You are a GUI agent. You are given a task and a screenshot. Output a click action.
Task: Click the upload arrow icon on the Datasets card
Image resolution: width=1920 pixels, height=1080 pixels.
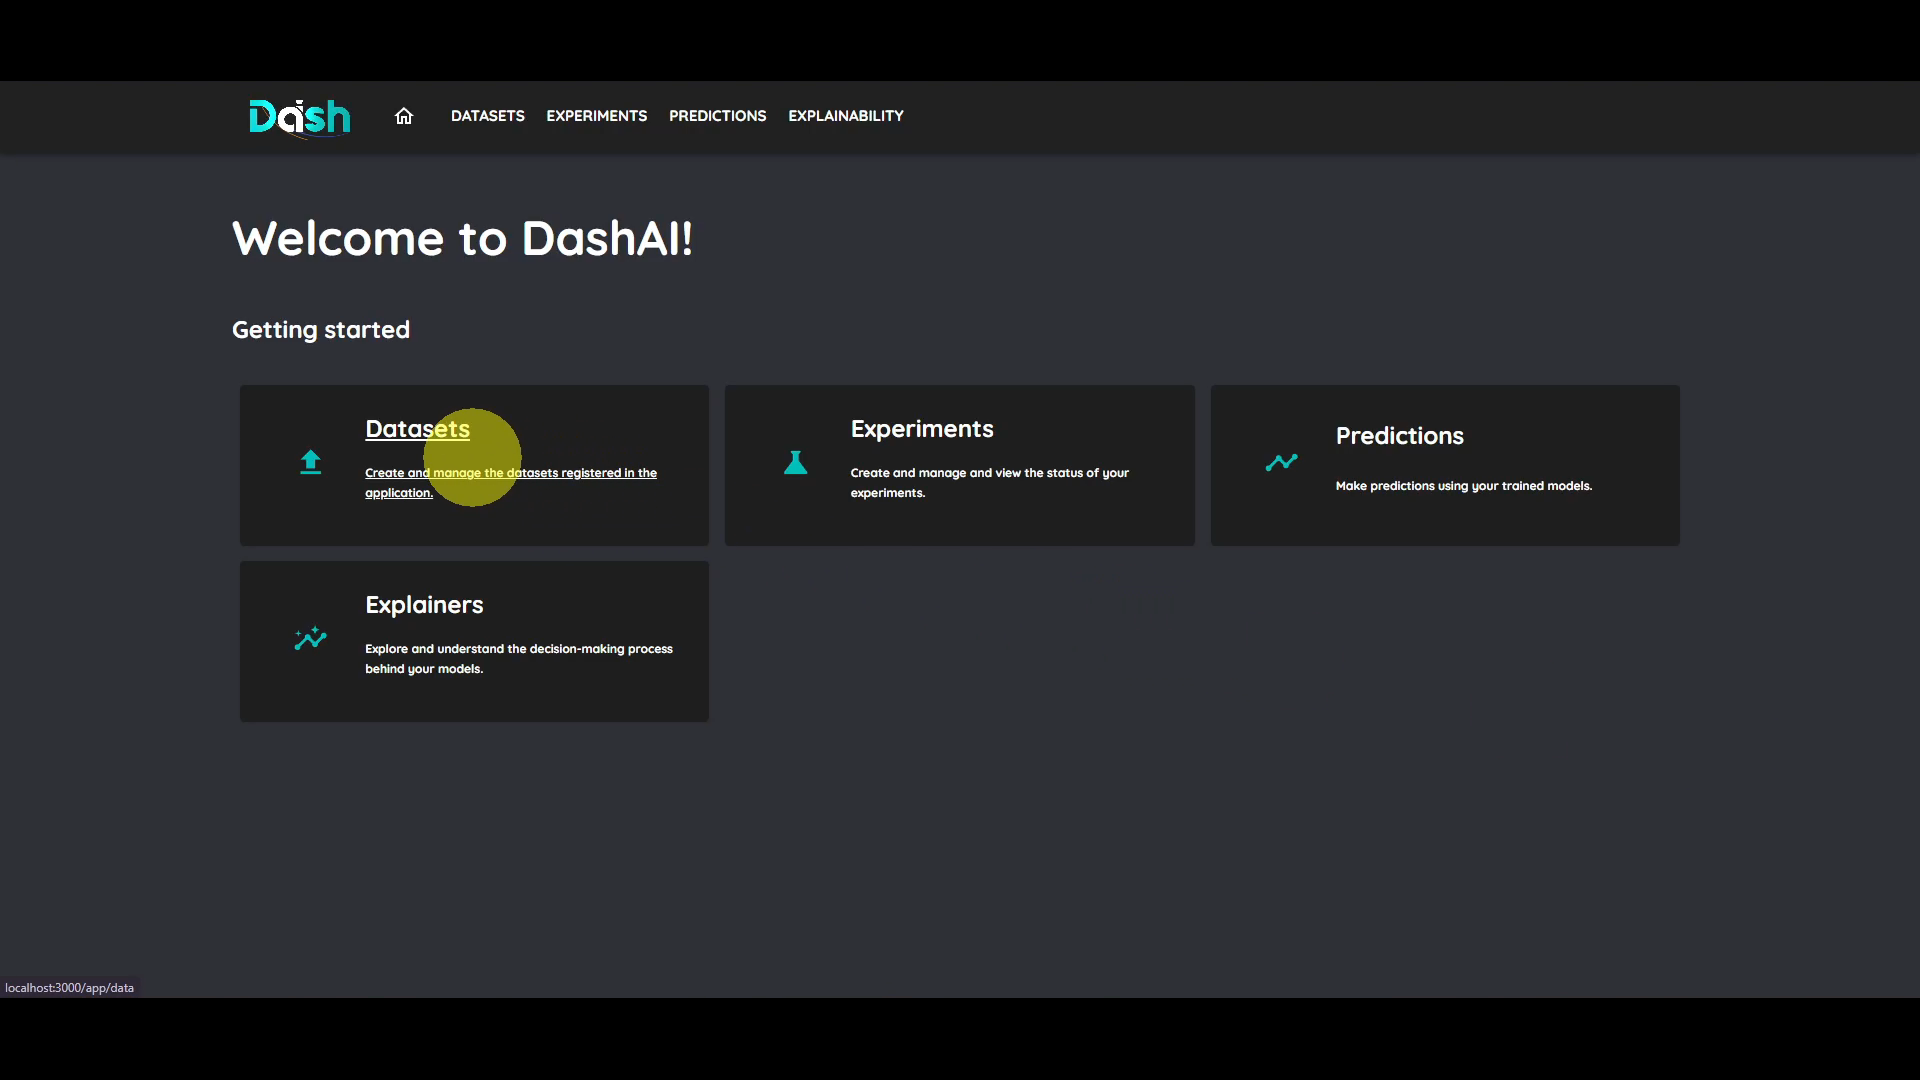coord(310,462)
